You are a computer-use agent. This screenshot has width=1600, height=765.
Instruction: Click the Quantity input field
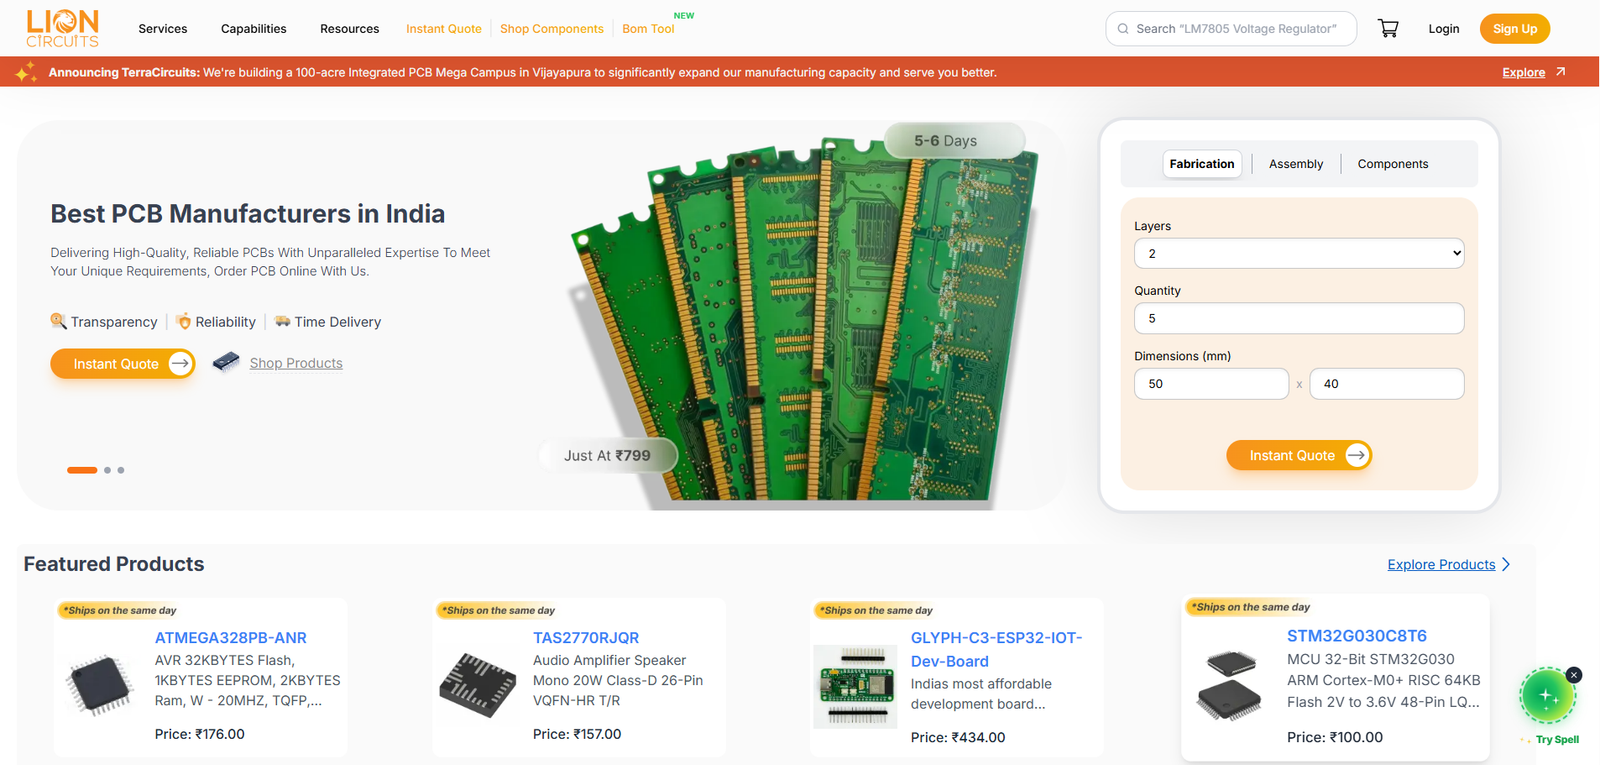coord(1299,318)
